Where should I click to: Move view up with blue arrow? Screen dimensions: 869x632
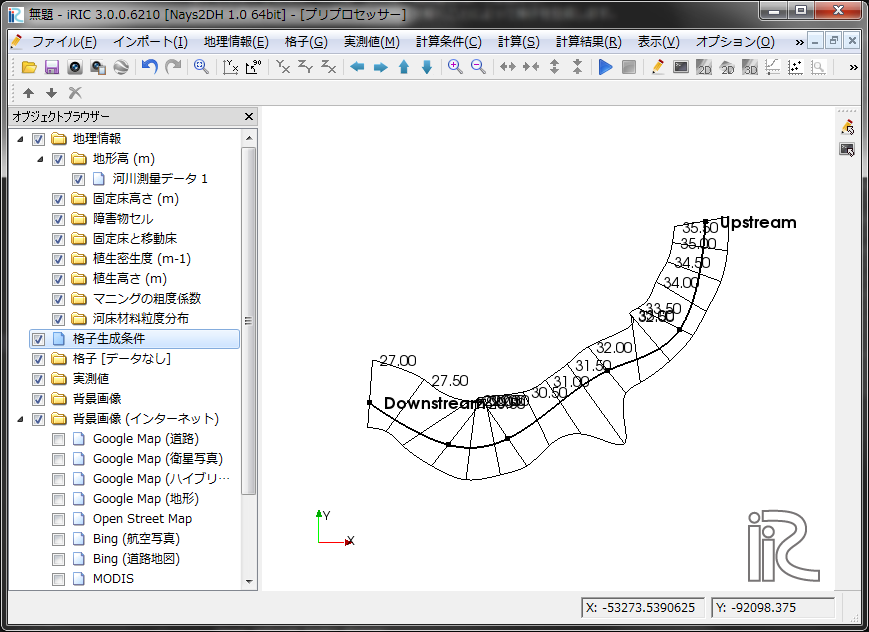point(403,67)
